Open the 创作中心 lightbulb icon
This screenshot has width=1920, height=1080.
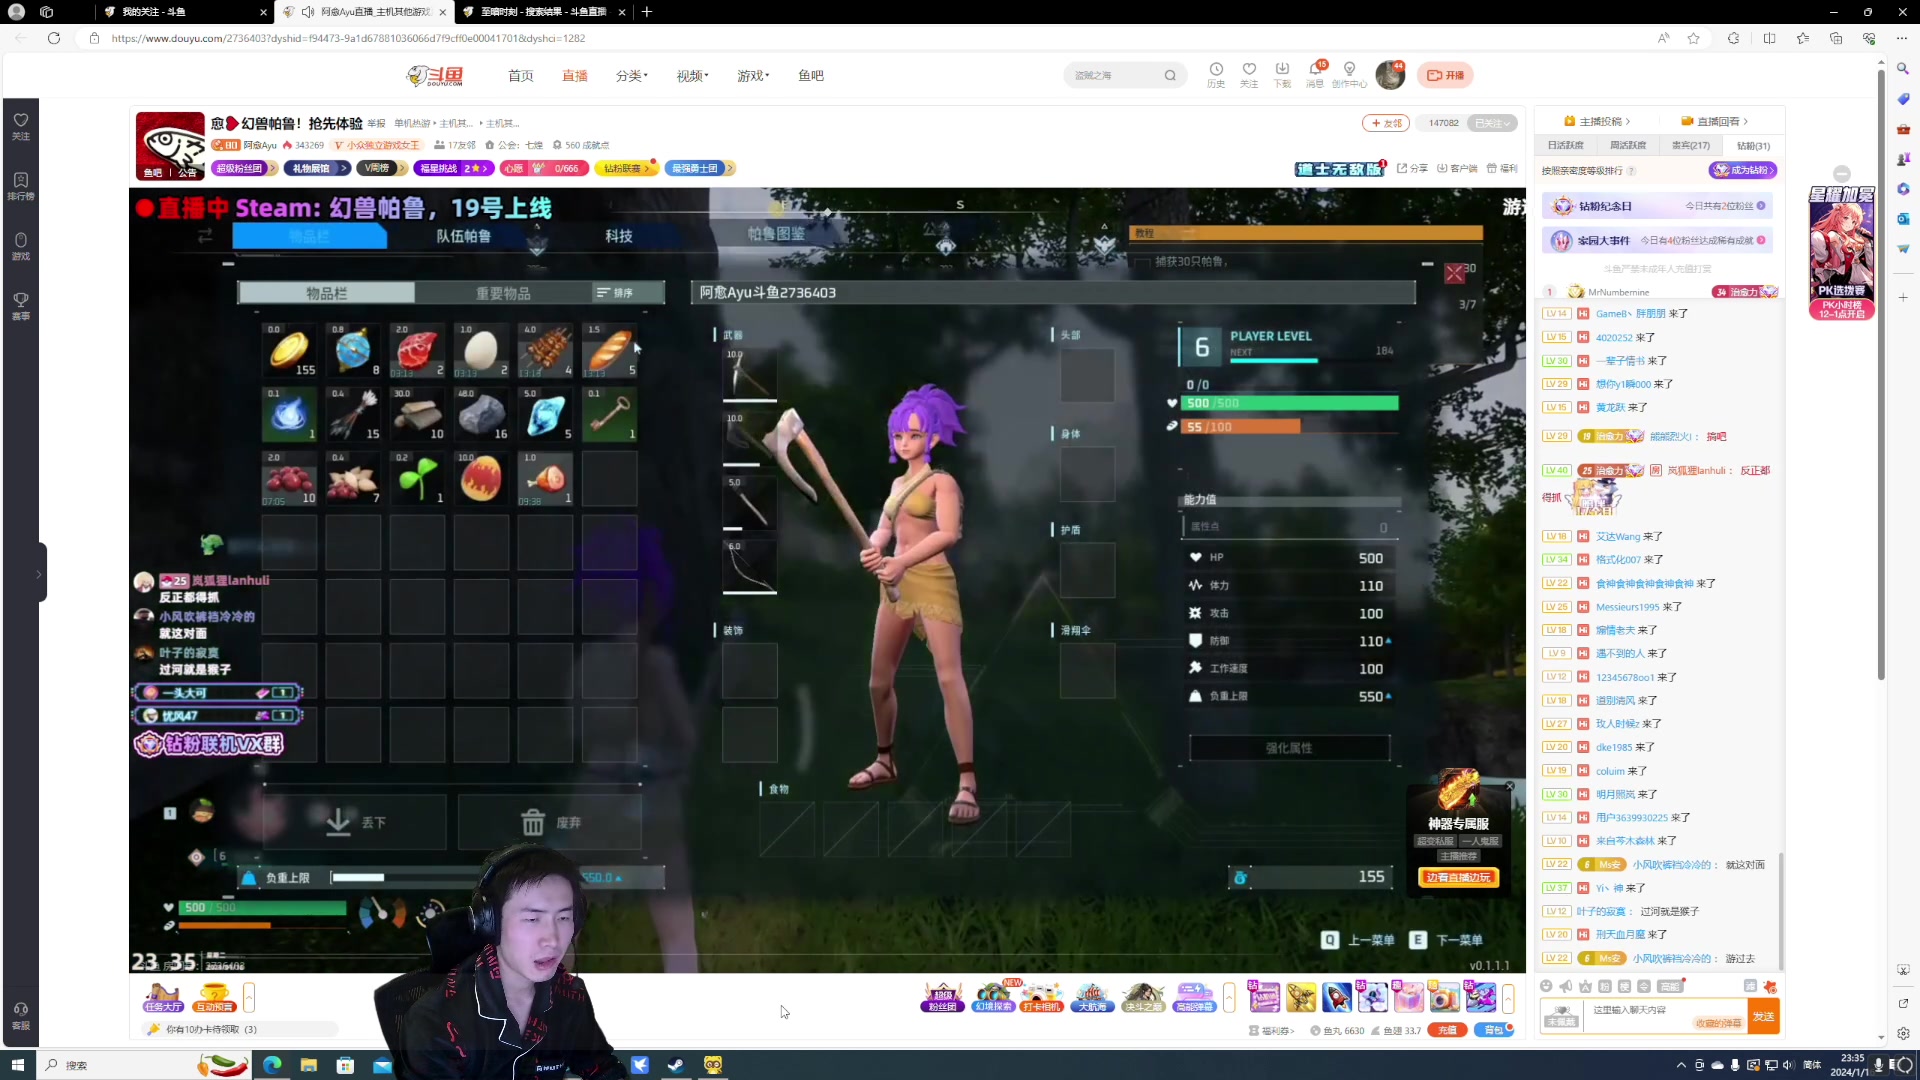tap(1349, 75)
